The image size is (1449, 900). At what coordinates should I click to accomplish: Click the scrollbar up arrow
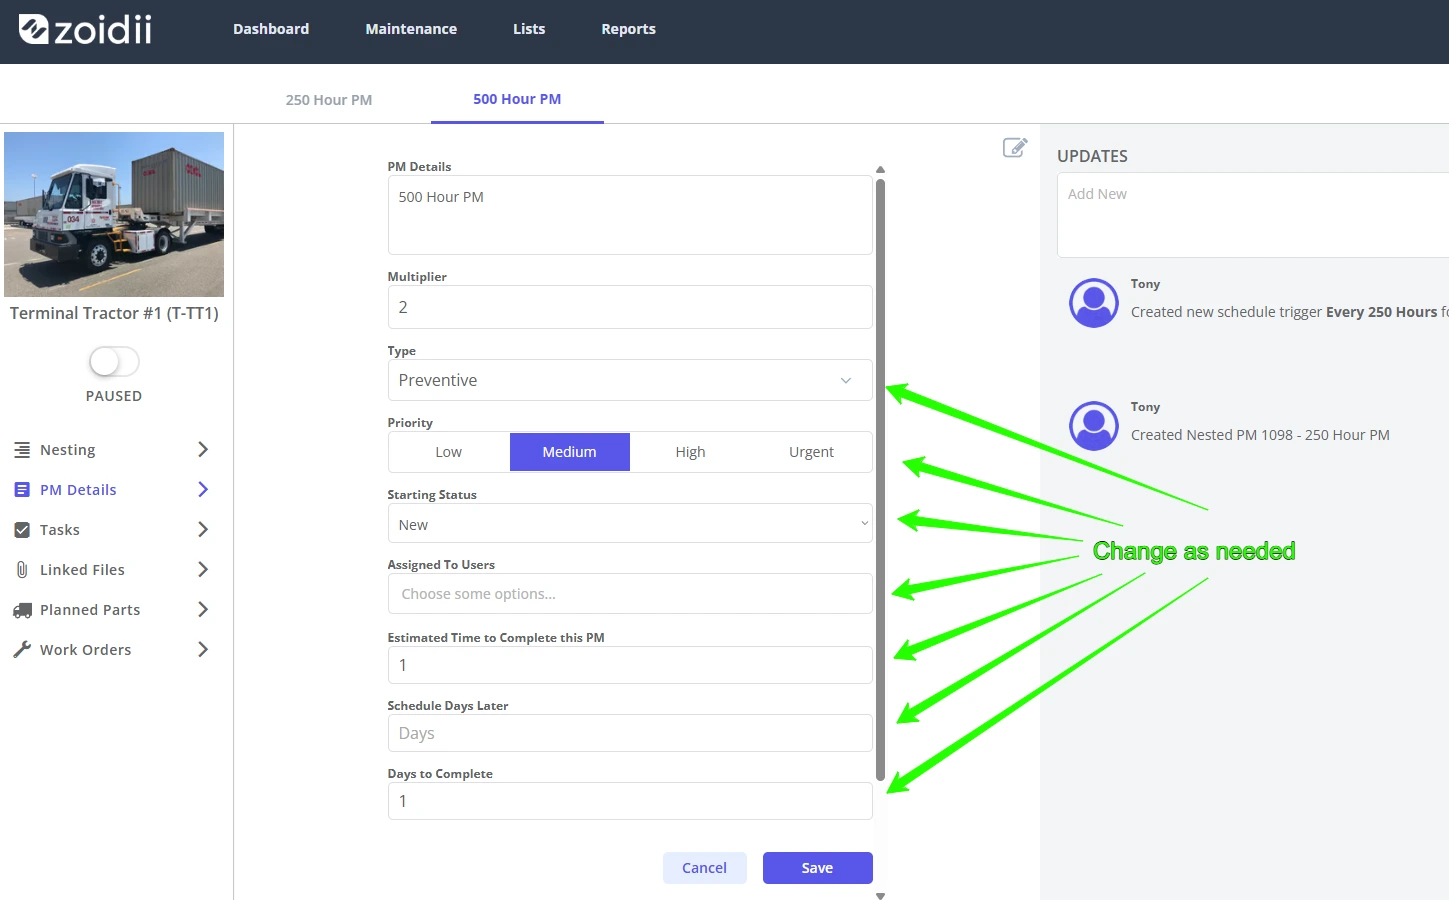click(x=880, y=170)
